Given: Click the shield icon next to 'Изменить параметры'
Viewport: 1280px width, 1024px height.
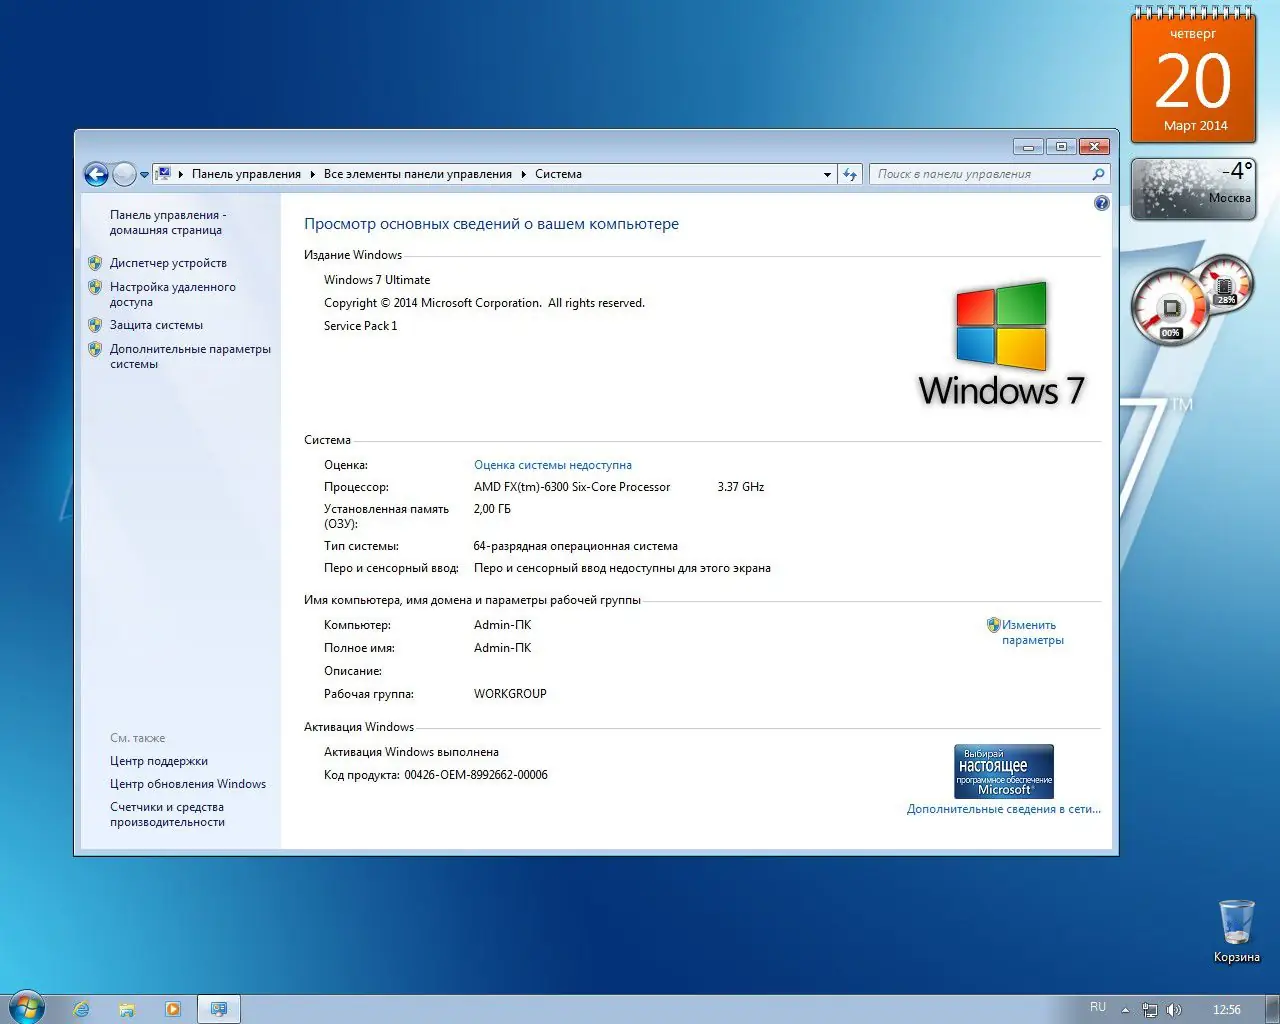Looking at the screenshot, I should click(994, 625).
